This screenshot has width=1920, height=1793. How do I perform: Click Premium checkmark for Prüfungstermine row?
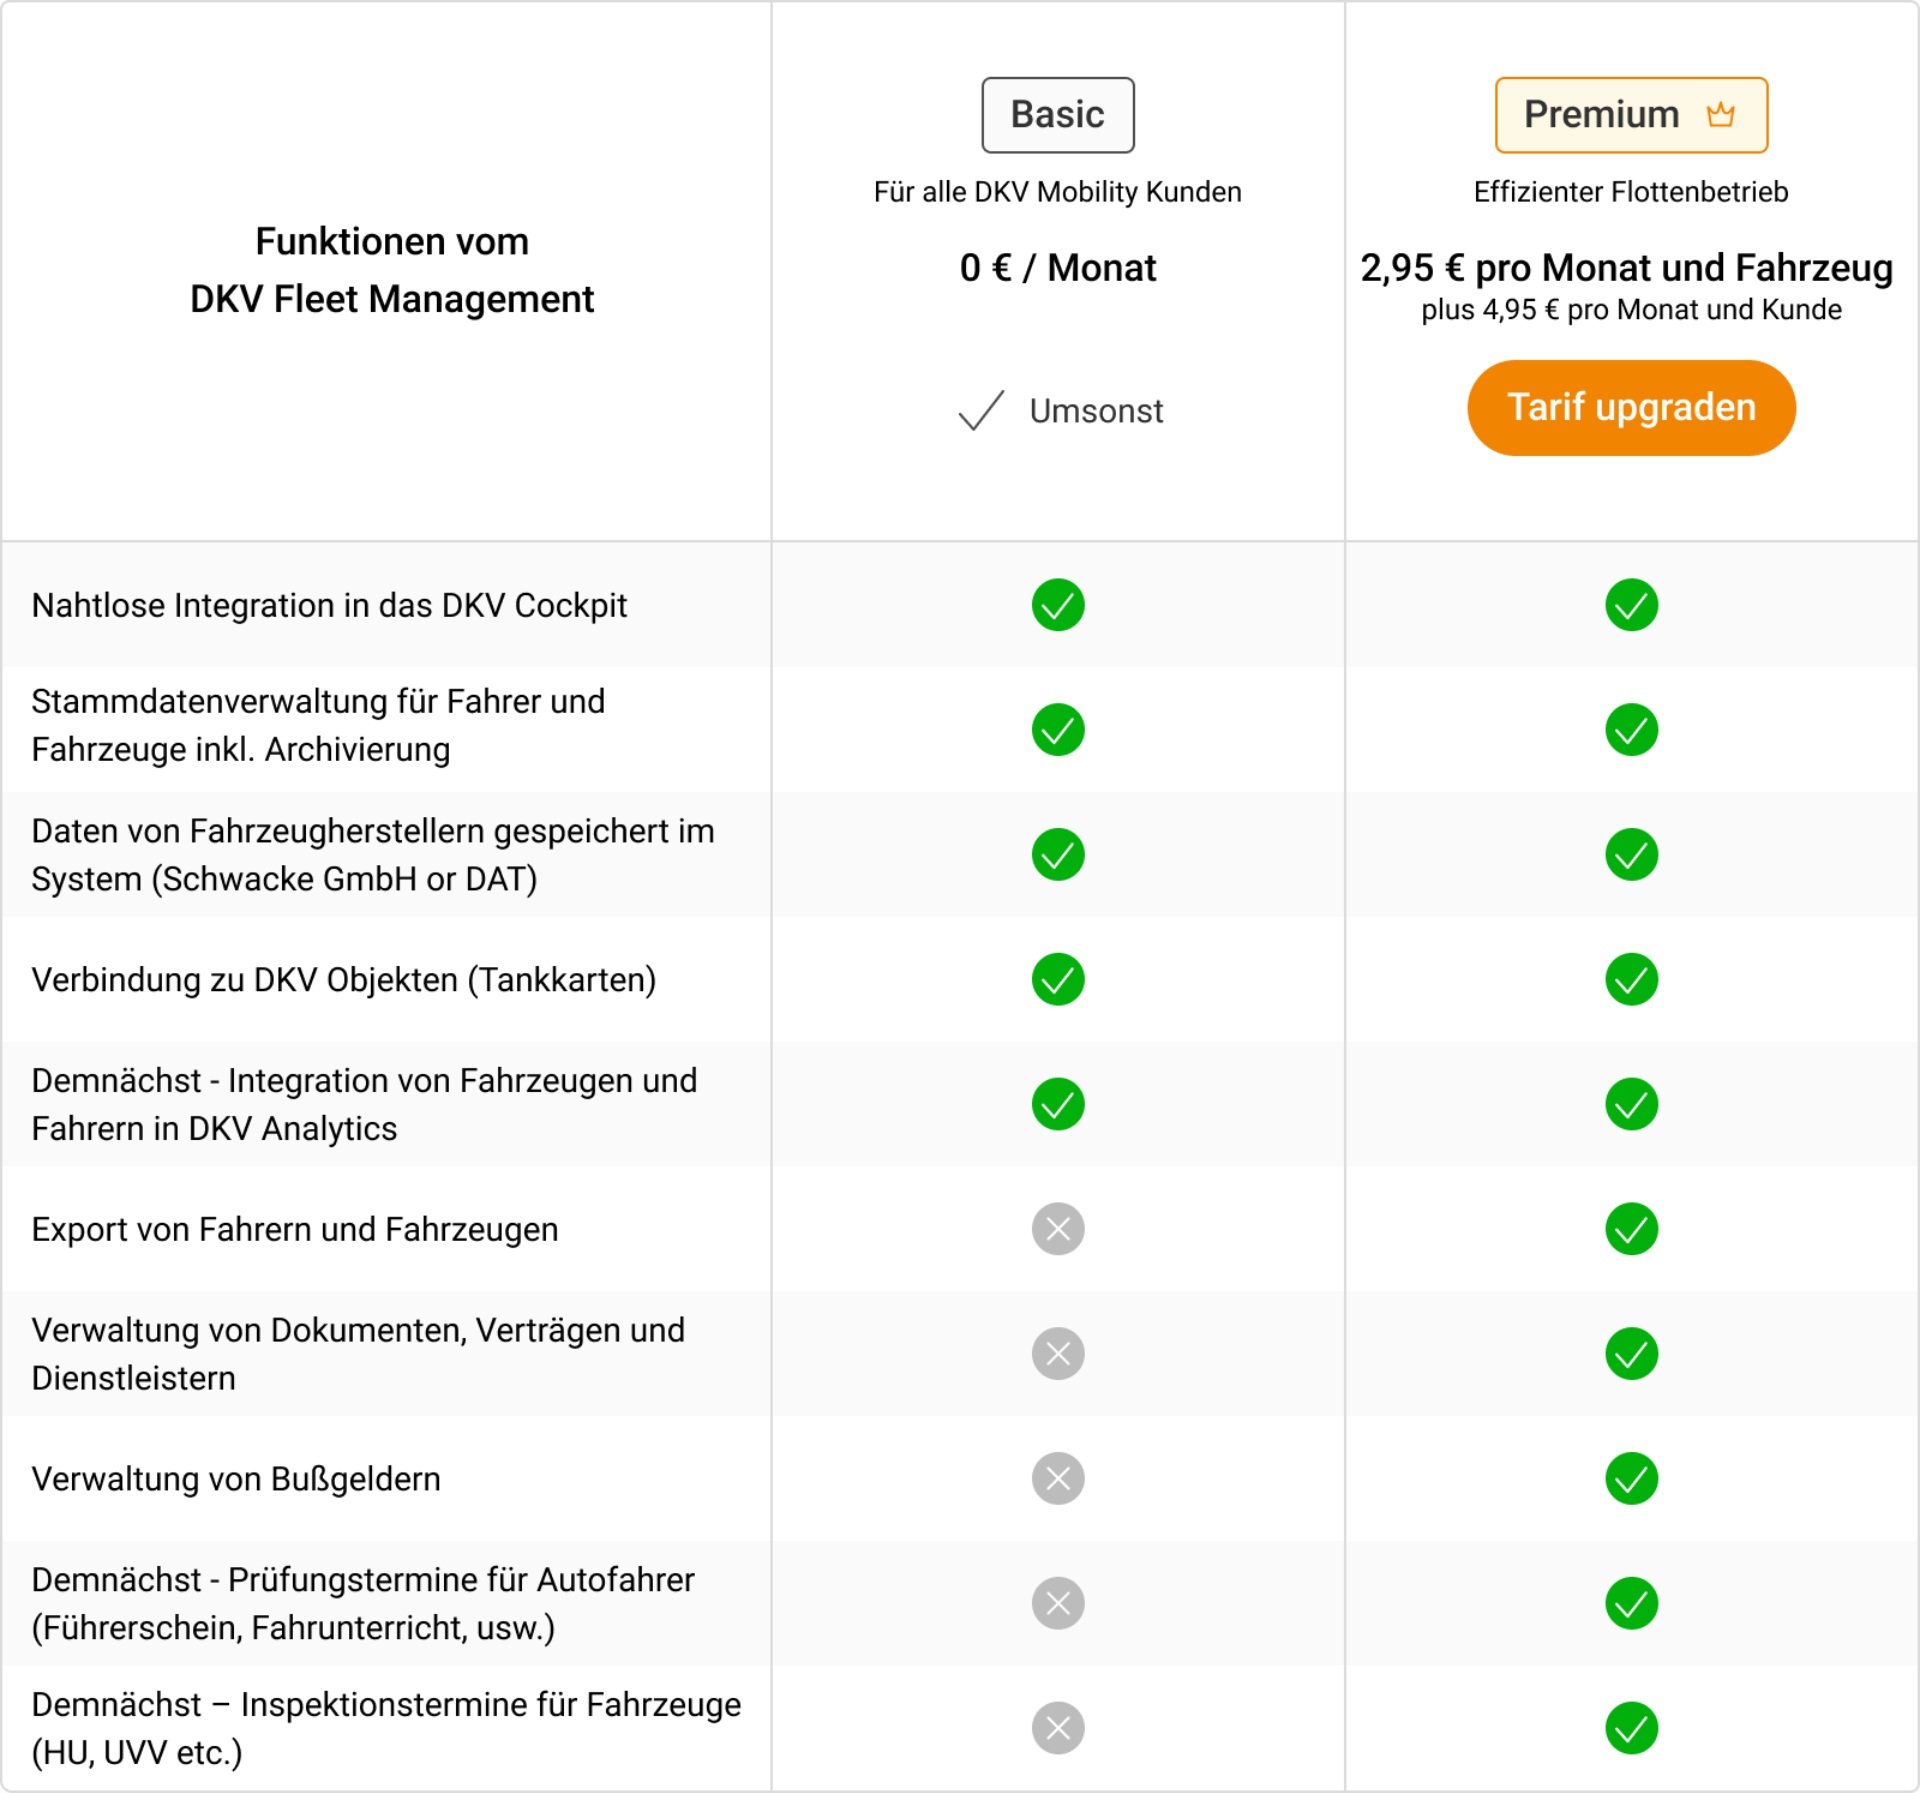[x=1631, y=1604]
